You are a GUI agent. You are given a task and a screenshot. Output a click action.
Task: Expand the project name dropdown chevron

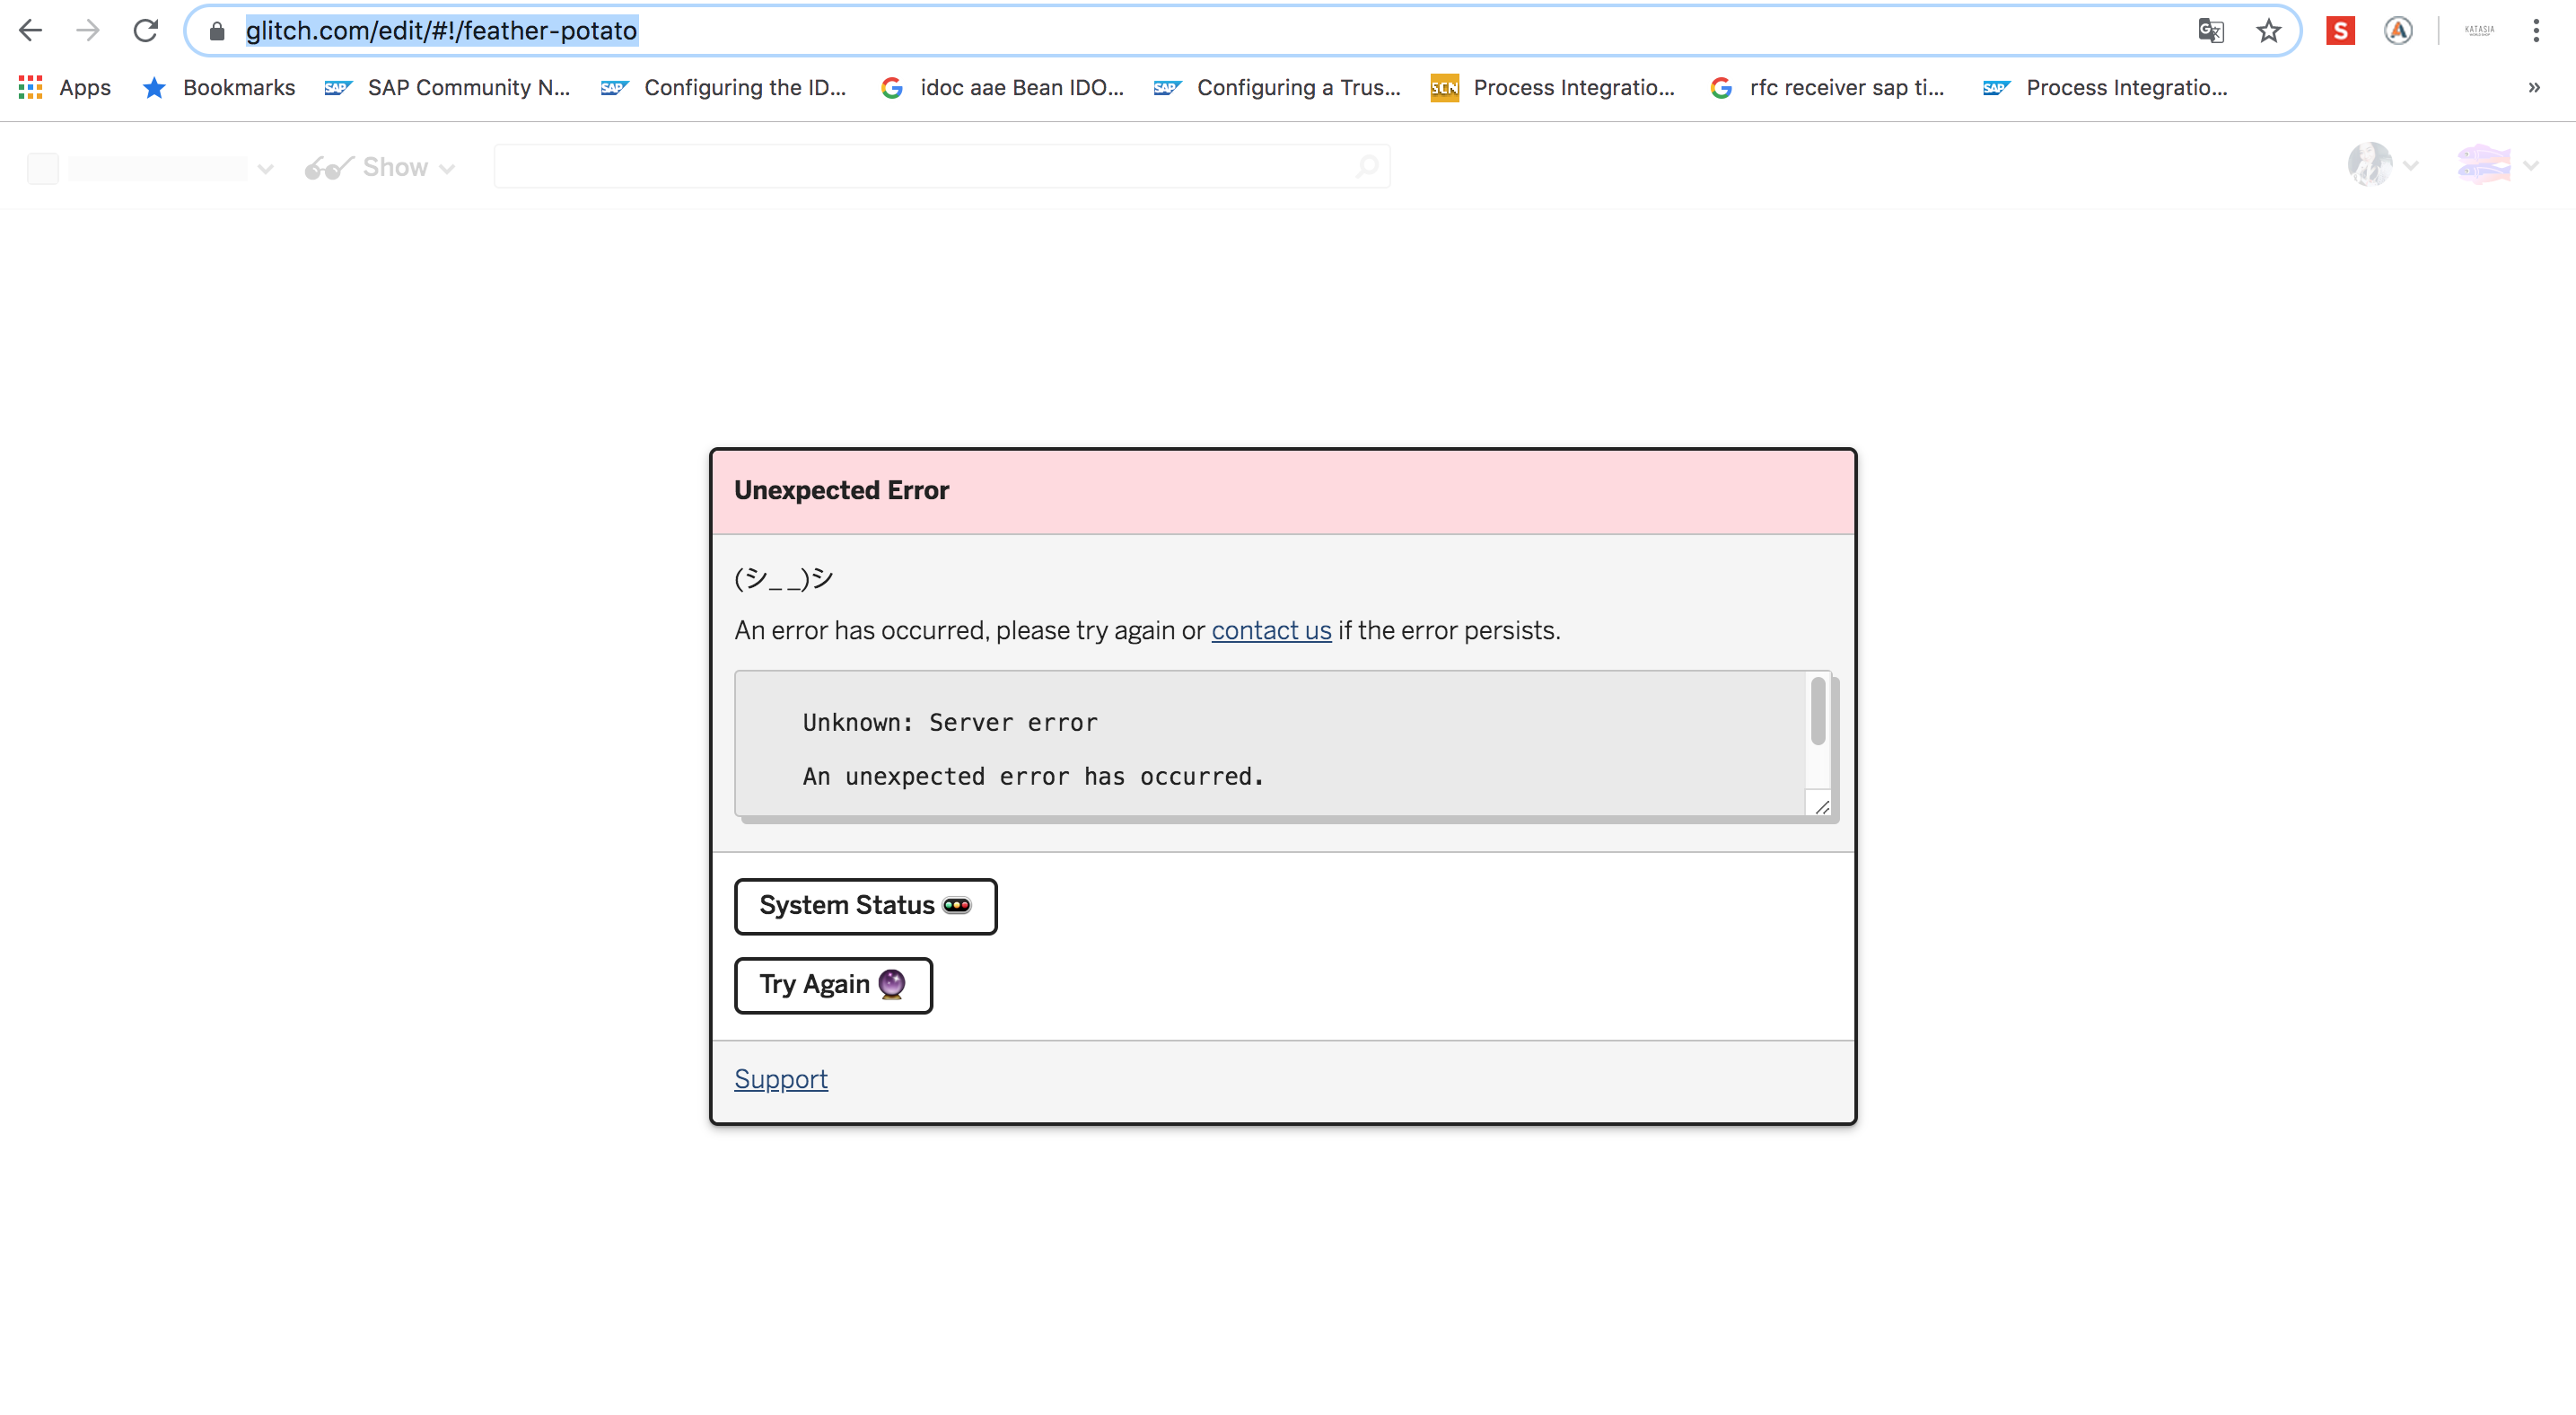(265, 168)
